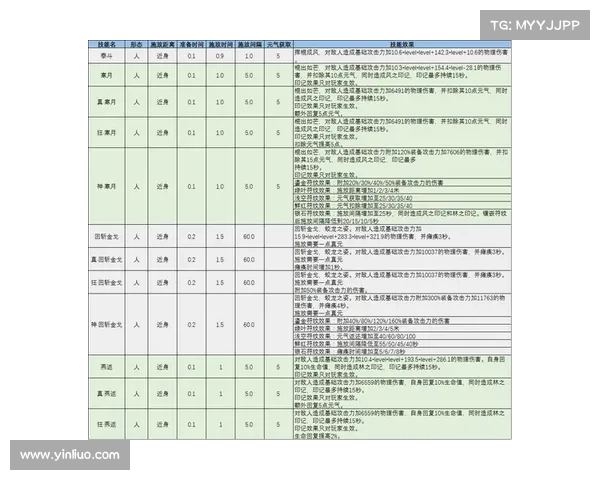This screenshot has width=600, height=480.
Task: Click the skill name cell 神·回斩金戈
Action: point(106,325)
